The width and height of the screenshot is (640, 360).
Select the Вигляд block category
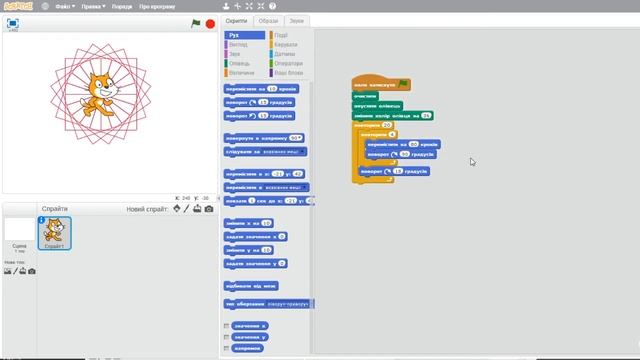(x=244, y=44)
